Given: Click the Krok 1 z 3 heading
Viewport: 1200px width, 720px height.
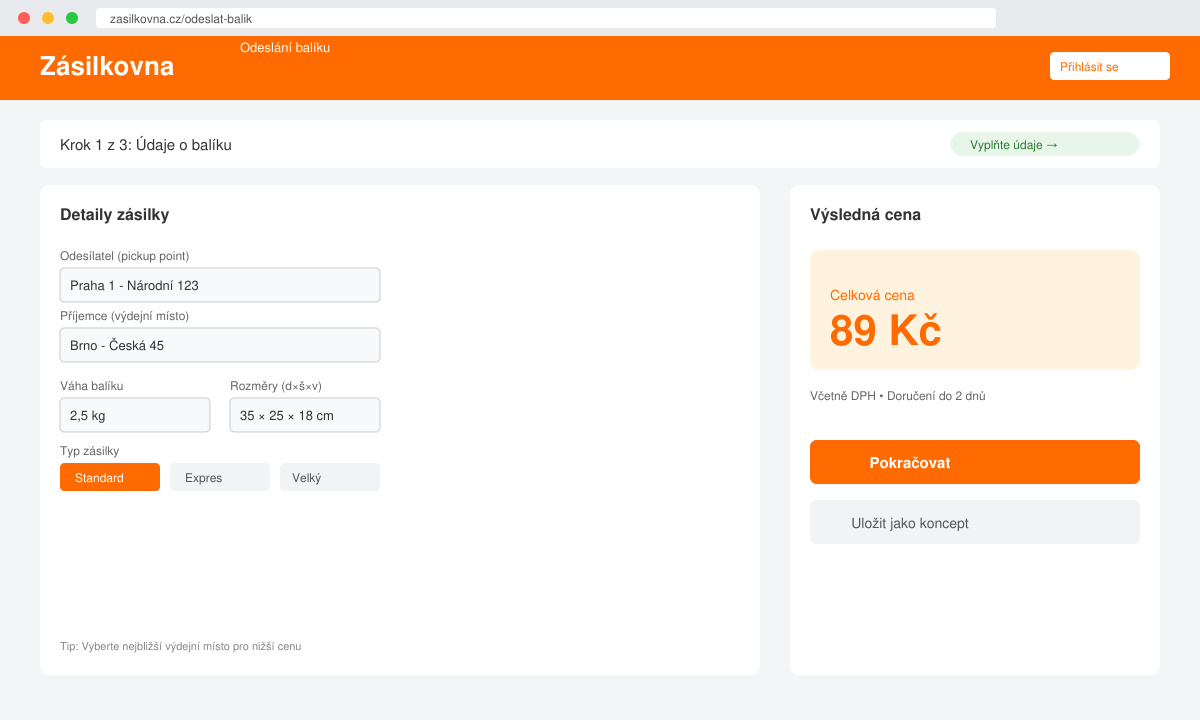Looking at the screenshot, I should pyautogui.click(x=146, y=144).
